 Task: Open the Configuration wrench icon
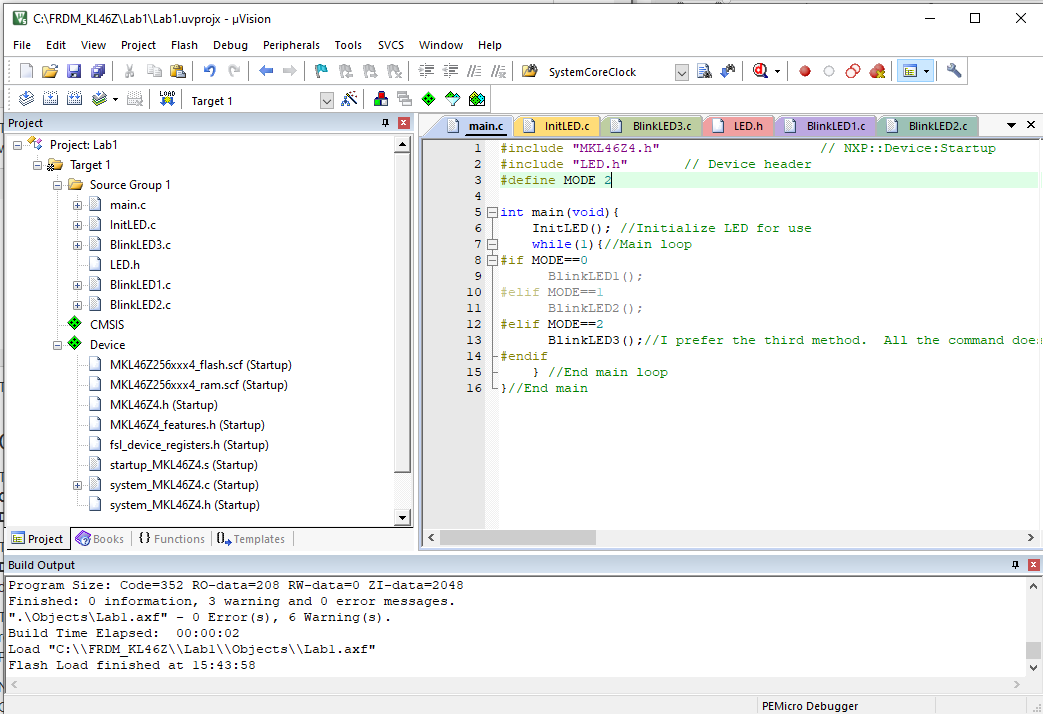click(954, 71)
